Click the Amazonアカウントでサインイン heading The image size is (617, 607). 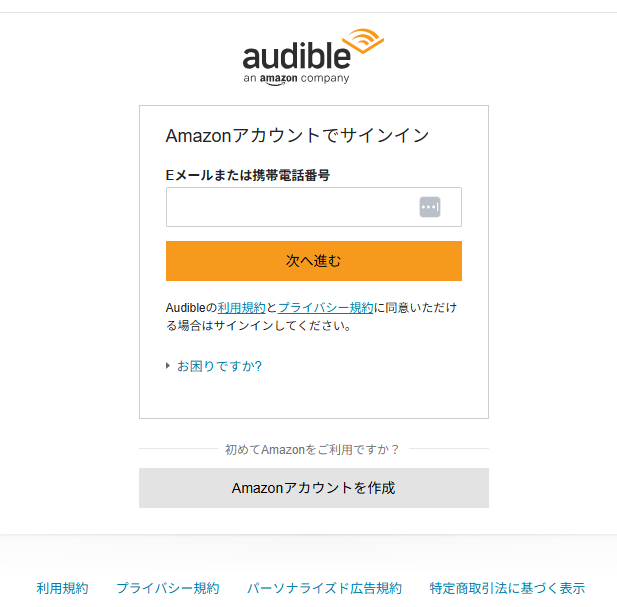tap(297, 135)
